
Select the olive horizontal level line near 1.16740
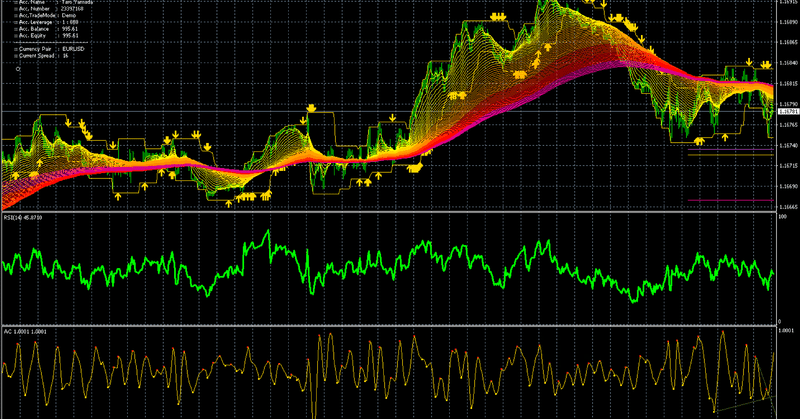tap(731, 155)
